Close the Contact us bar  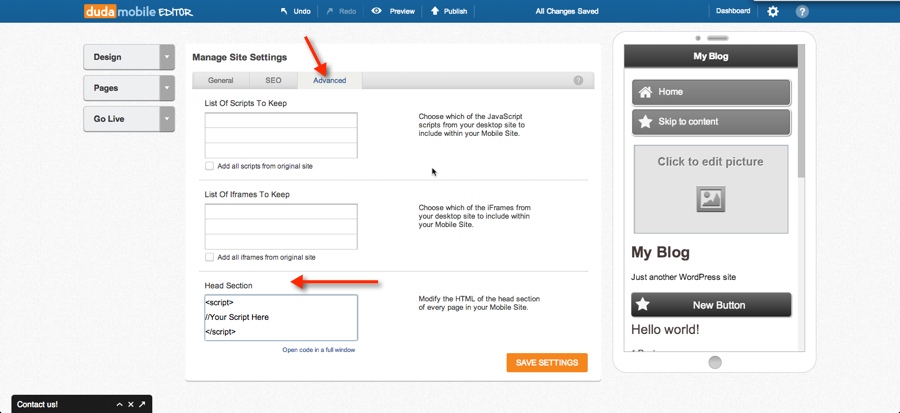click(131, 404)
